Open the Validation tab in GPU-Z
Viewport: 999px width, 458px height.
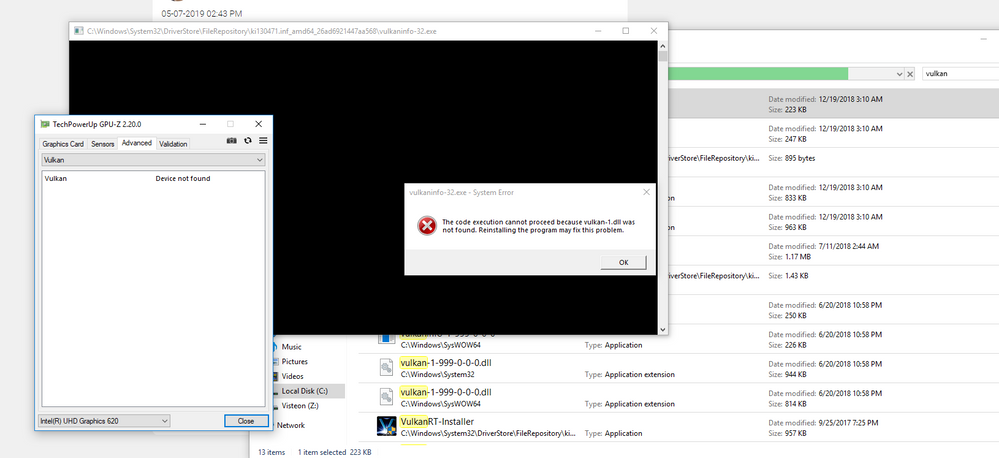173,144
